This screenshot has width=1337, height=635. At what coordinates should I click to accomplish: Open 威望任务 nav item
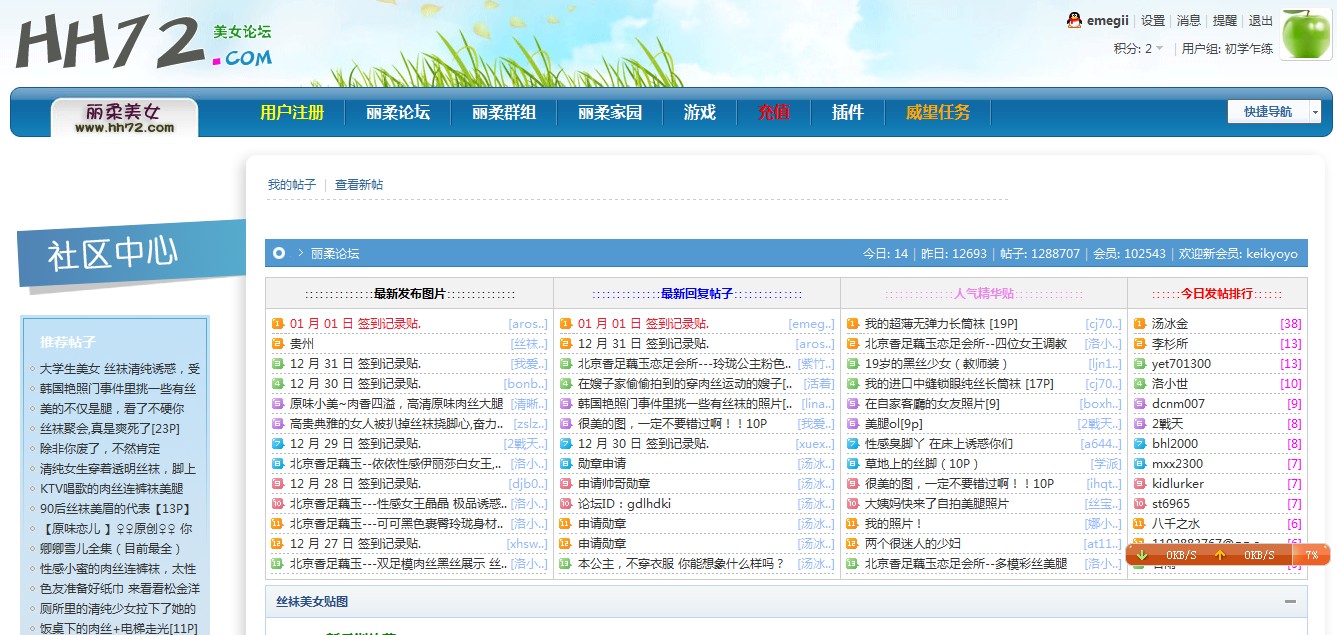(x=938, y=112)
